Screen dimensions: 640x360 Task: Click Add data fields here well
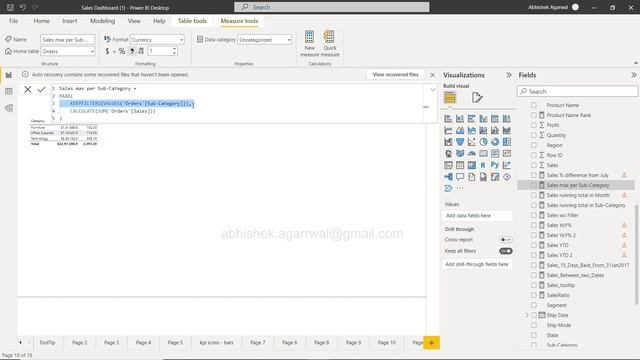(x=477, y=216)
